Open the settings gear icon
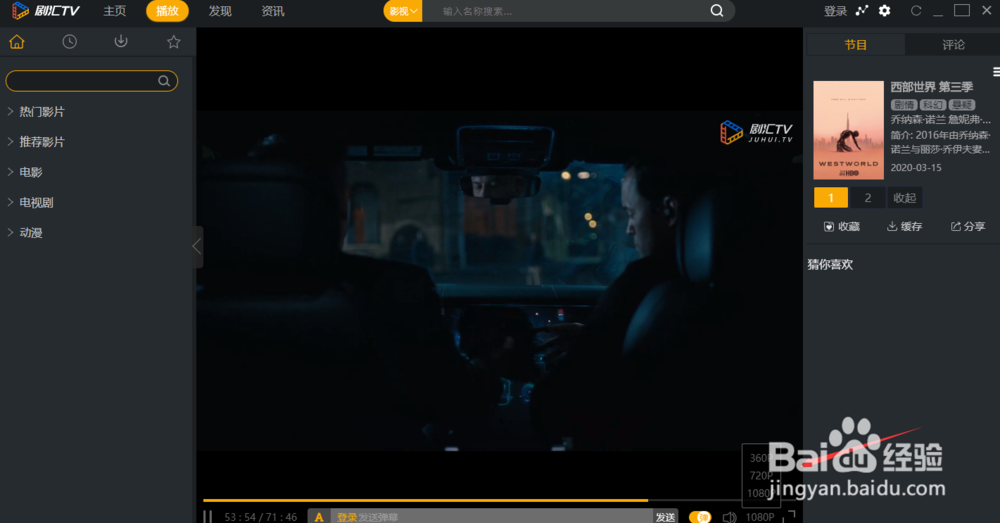This screenshot has width=1000, height=523. [885, 11]
